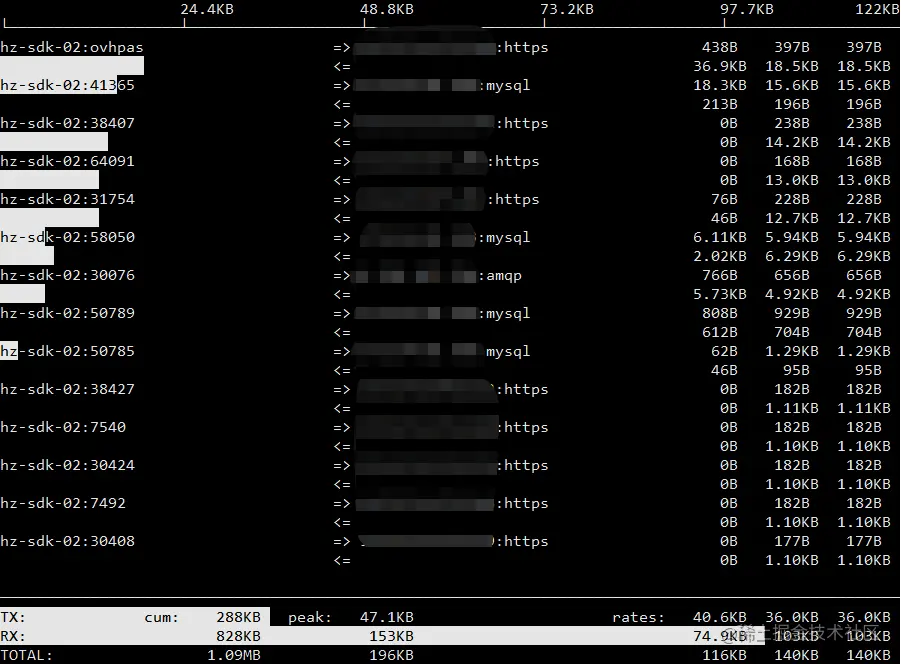Image resolution: width=901 pixels, height=664 pixels.
Task: Click :https label on the 64091 row
Action: (x=514, y=161)
